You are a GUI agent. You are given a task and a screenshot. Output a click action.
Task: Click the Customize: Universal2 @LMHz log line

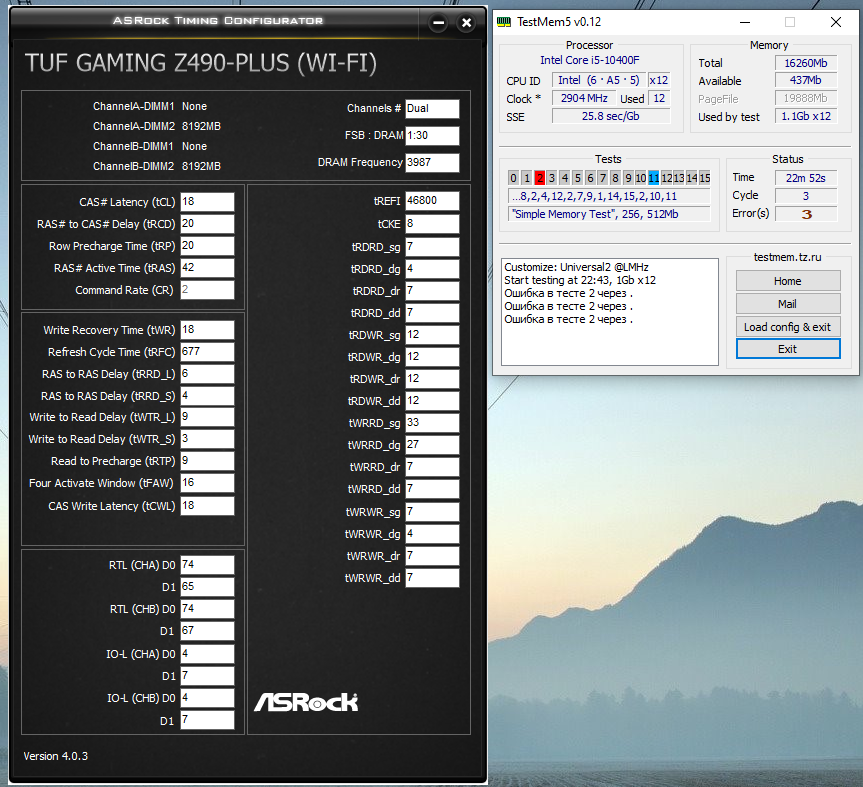(x=576, y=267)
